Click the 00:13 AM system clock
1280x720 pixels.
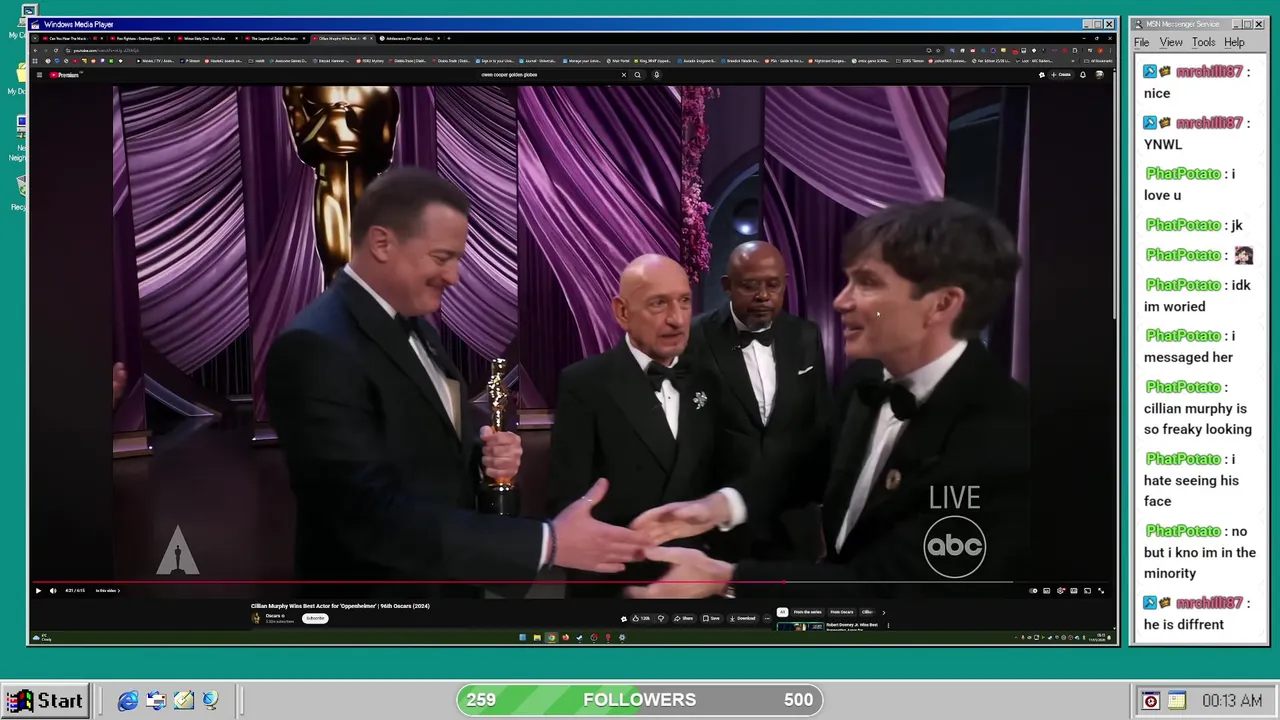point(1232,701)
